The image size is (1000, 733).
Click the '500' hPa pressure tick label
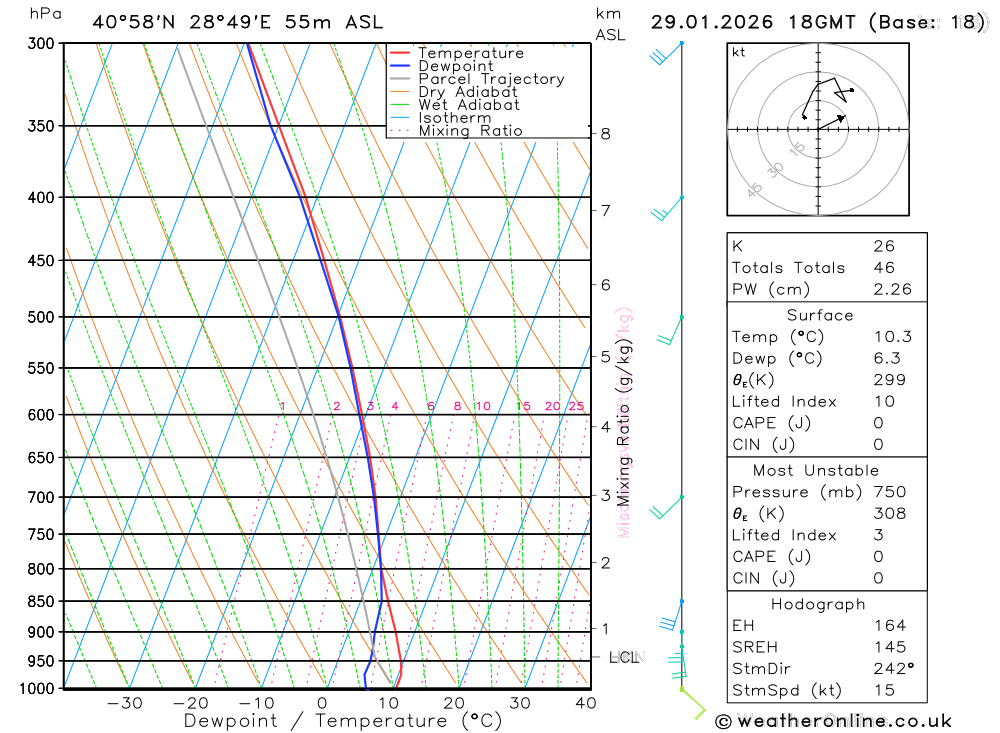(41, 318)
